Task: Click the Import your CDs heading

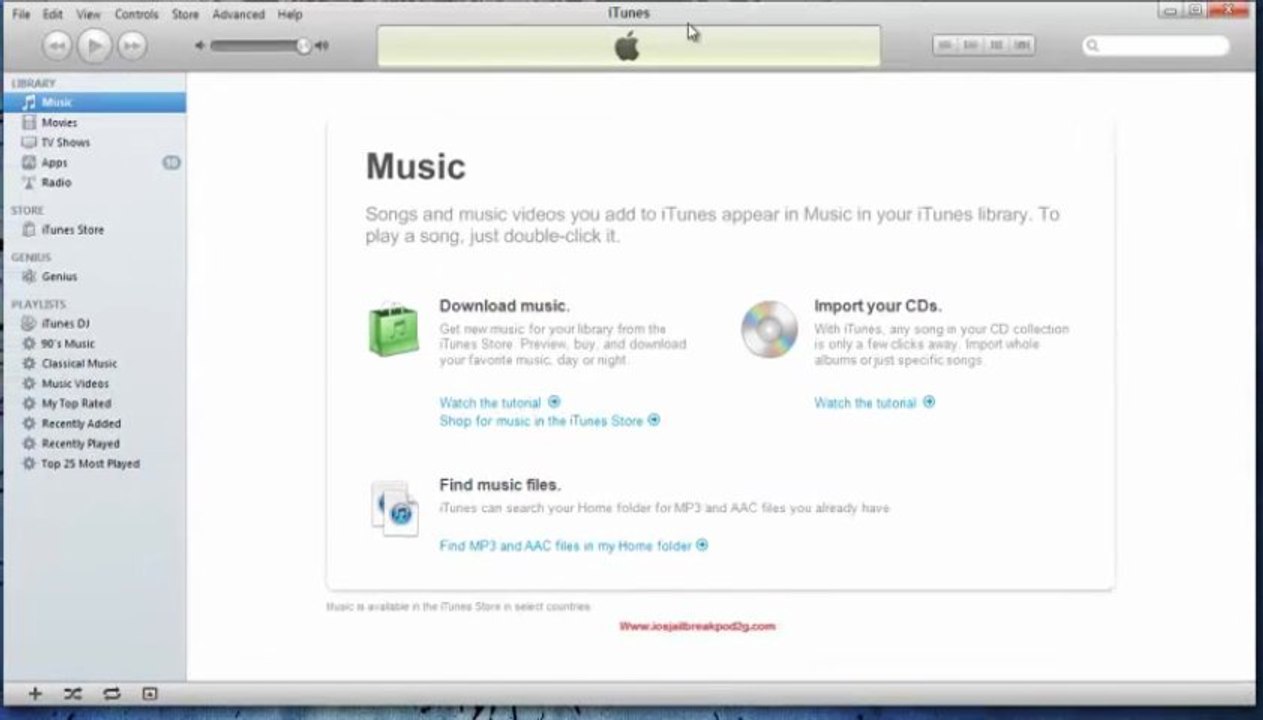Action: pos(877,306)
